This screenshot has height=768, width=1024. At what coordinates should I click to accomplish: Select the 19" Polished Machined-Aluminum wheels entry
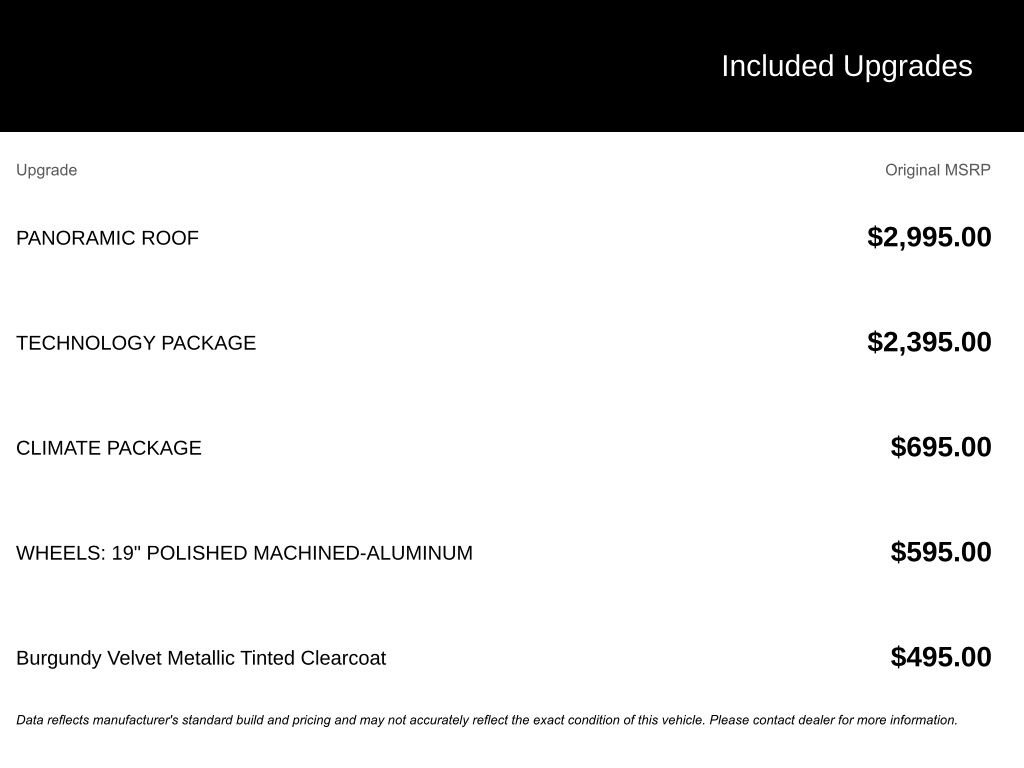coord(244,553)
